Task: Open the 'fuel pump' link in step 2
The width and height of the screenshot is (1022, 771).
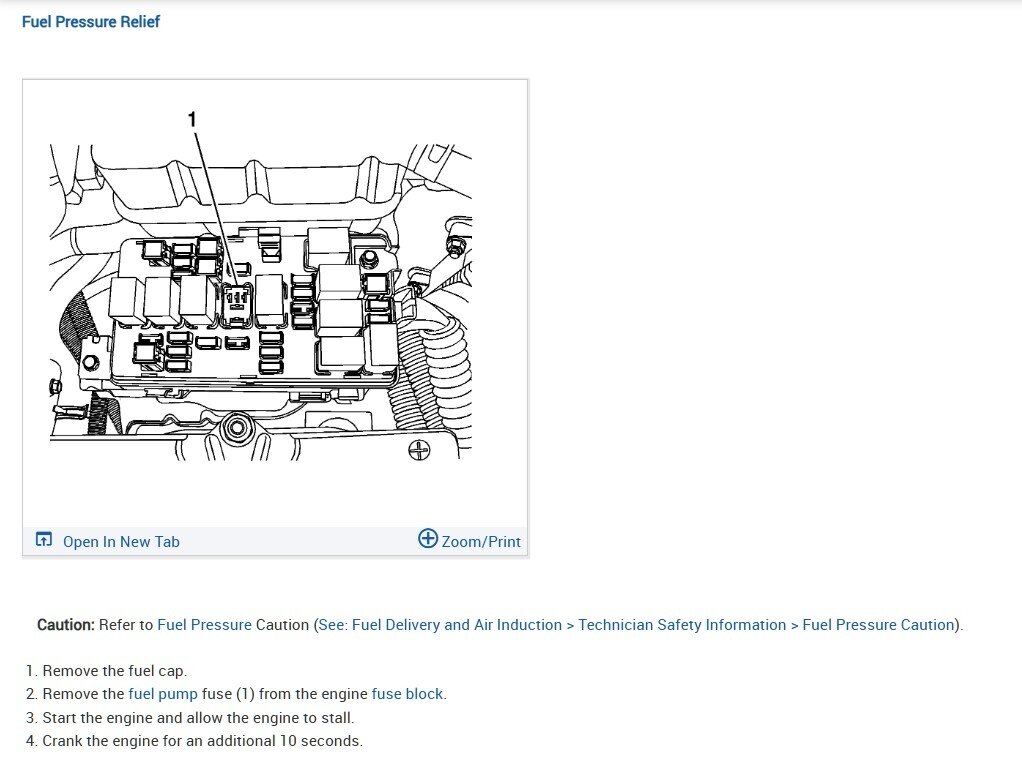Action: [163, 694]
